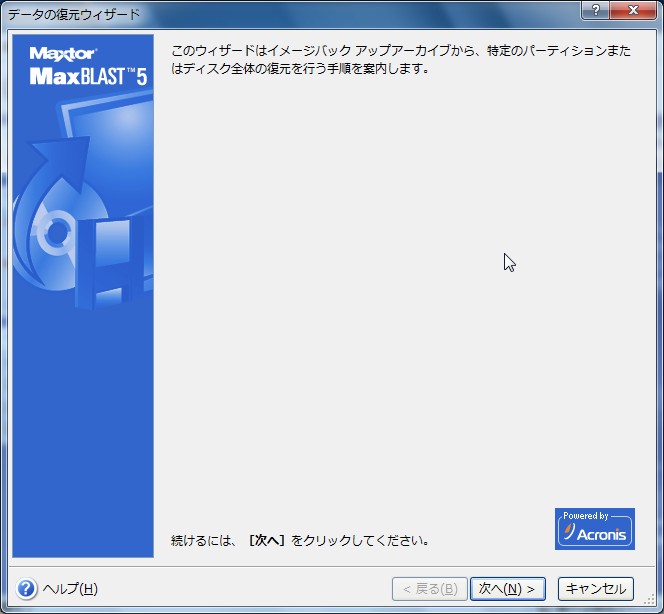
Task: Close the データの復元ウィザード window
Action: click(x=633, y=10)
